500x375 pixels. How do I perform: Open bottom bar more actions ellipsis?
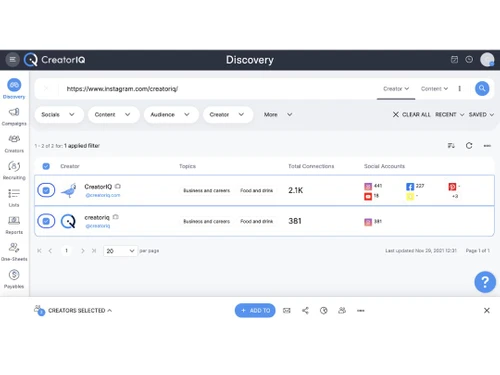pyautogui.click(x=361, y=310)
